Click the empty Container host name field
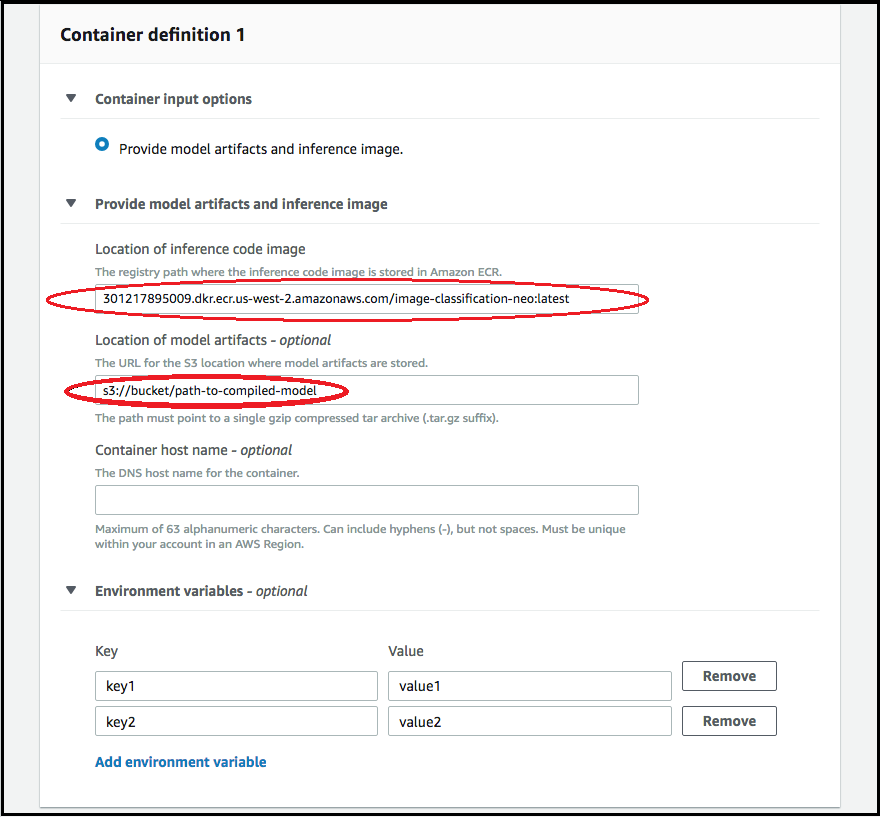Image resolution: width=880 pixels, height=817 pixels. pyautogui.click(x=367, y=500)
